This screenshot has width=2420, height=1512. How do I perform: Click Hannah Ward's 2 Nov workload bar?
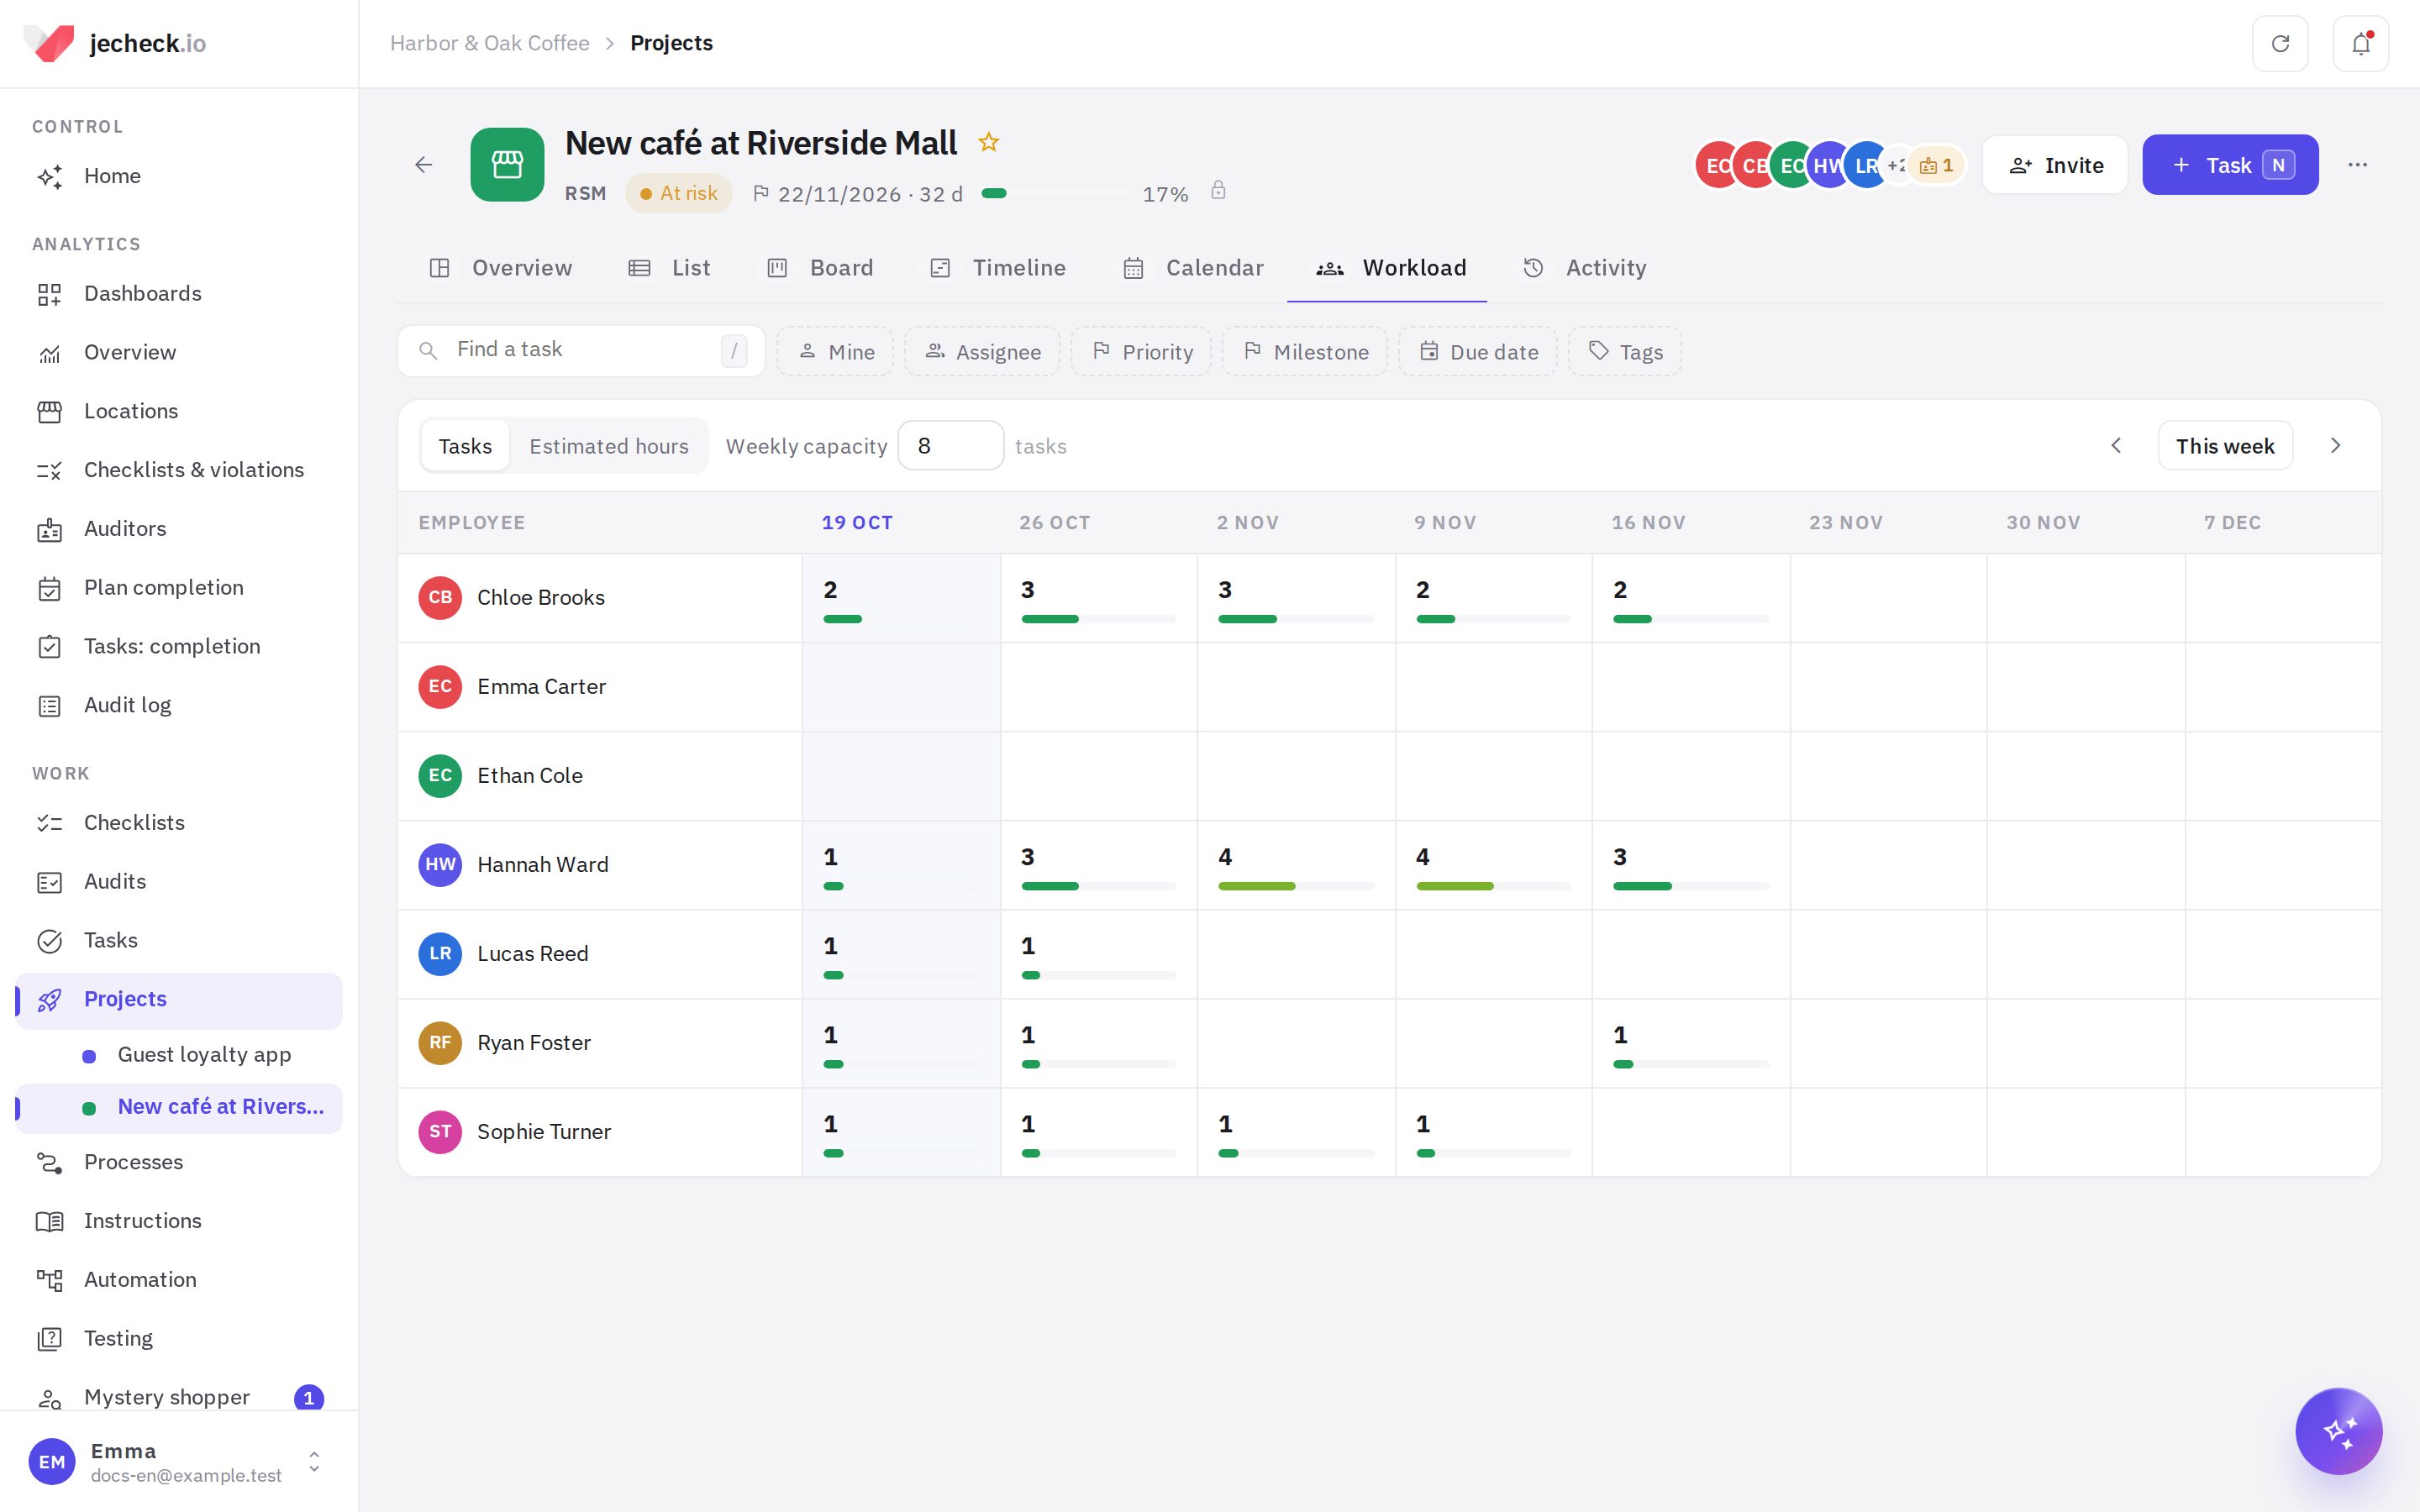(x=1296, y=887)
